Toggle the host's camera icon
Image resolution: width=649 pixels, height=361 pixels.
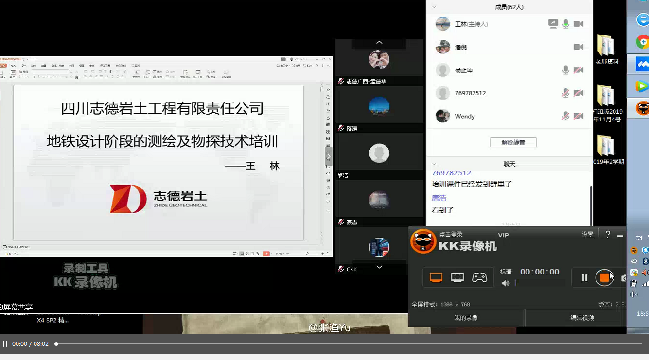click(578, 24)
